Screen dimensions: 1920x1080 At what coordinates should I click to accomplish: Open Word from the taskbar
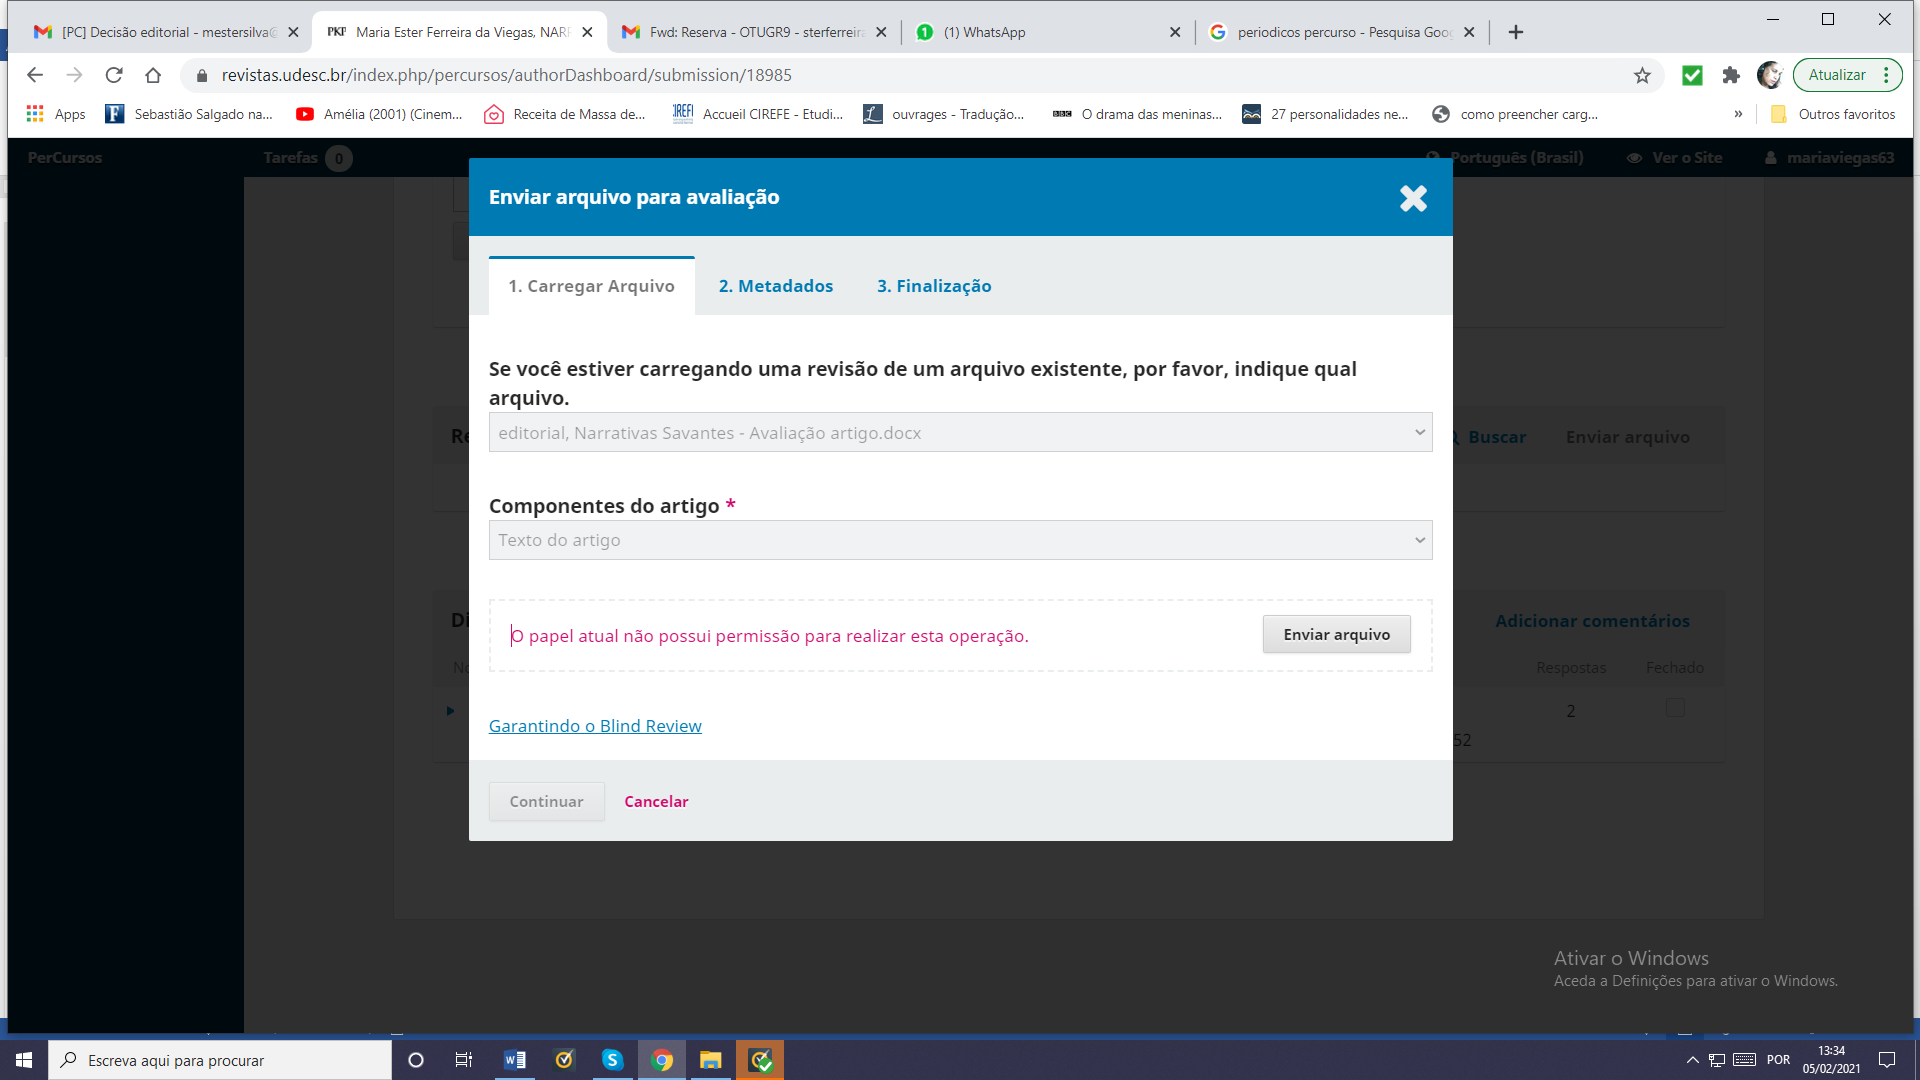pyautogui.click(x=515, y=1060)
